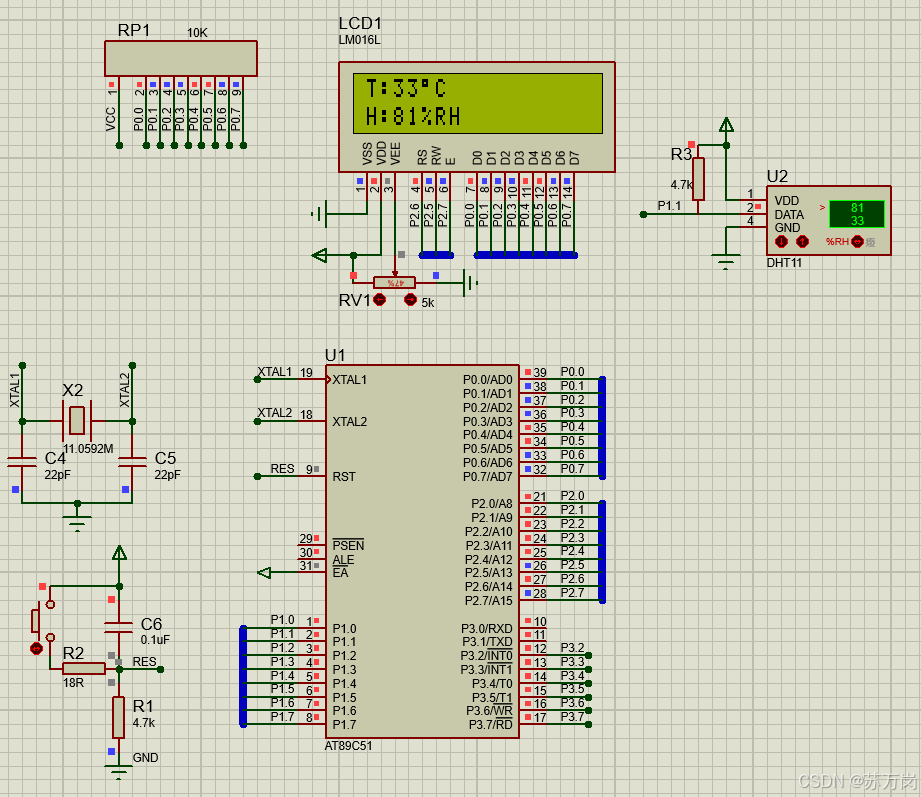Click the 22pF value under C5
Image resolution: width=921 pixels, height=797 pixels.
tap(167, 475)
